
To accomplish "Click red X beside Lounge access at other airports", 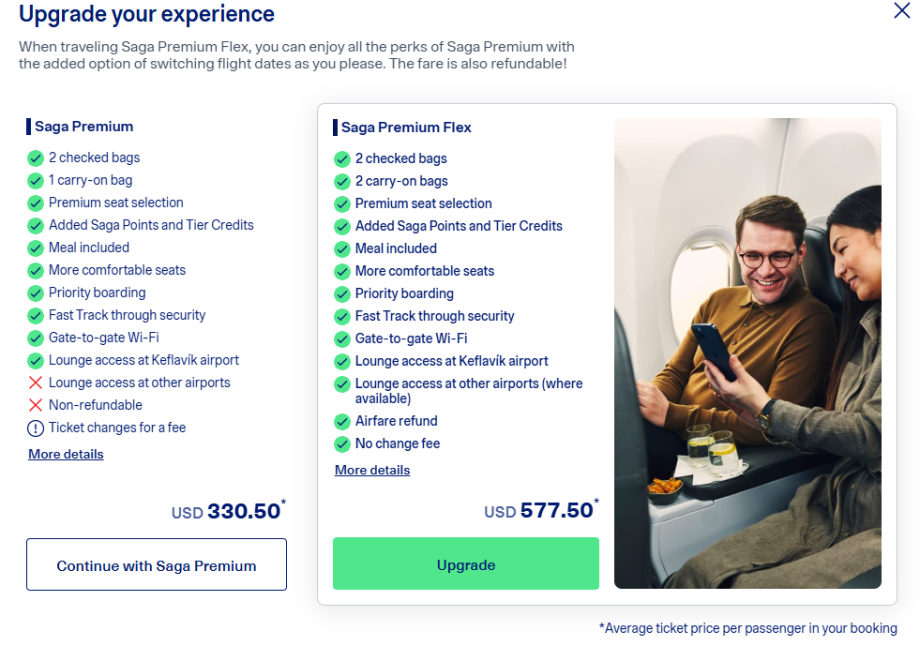I will pos(36,383).
